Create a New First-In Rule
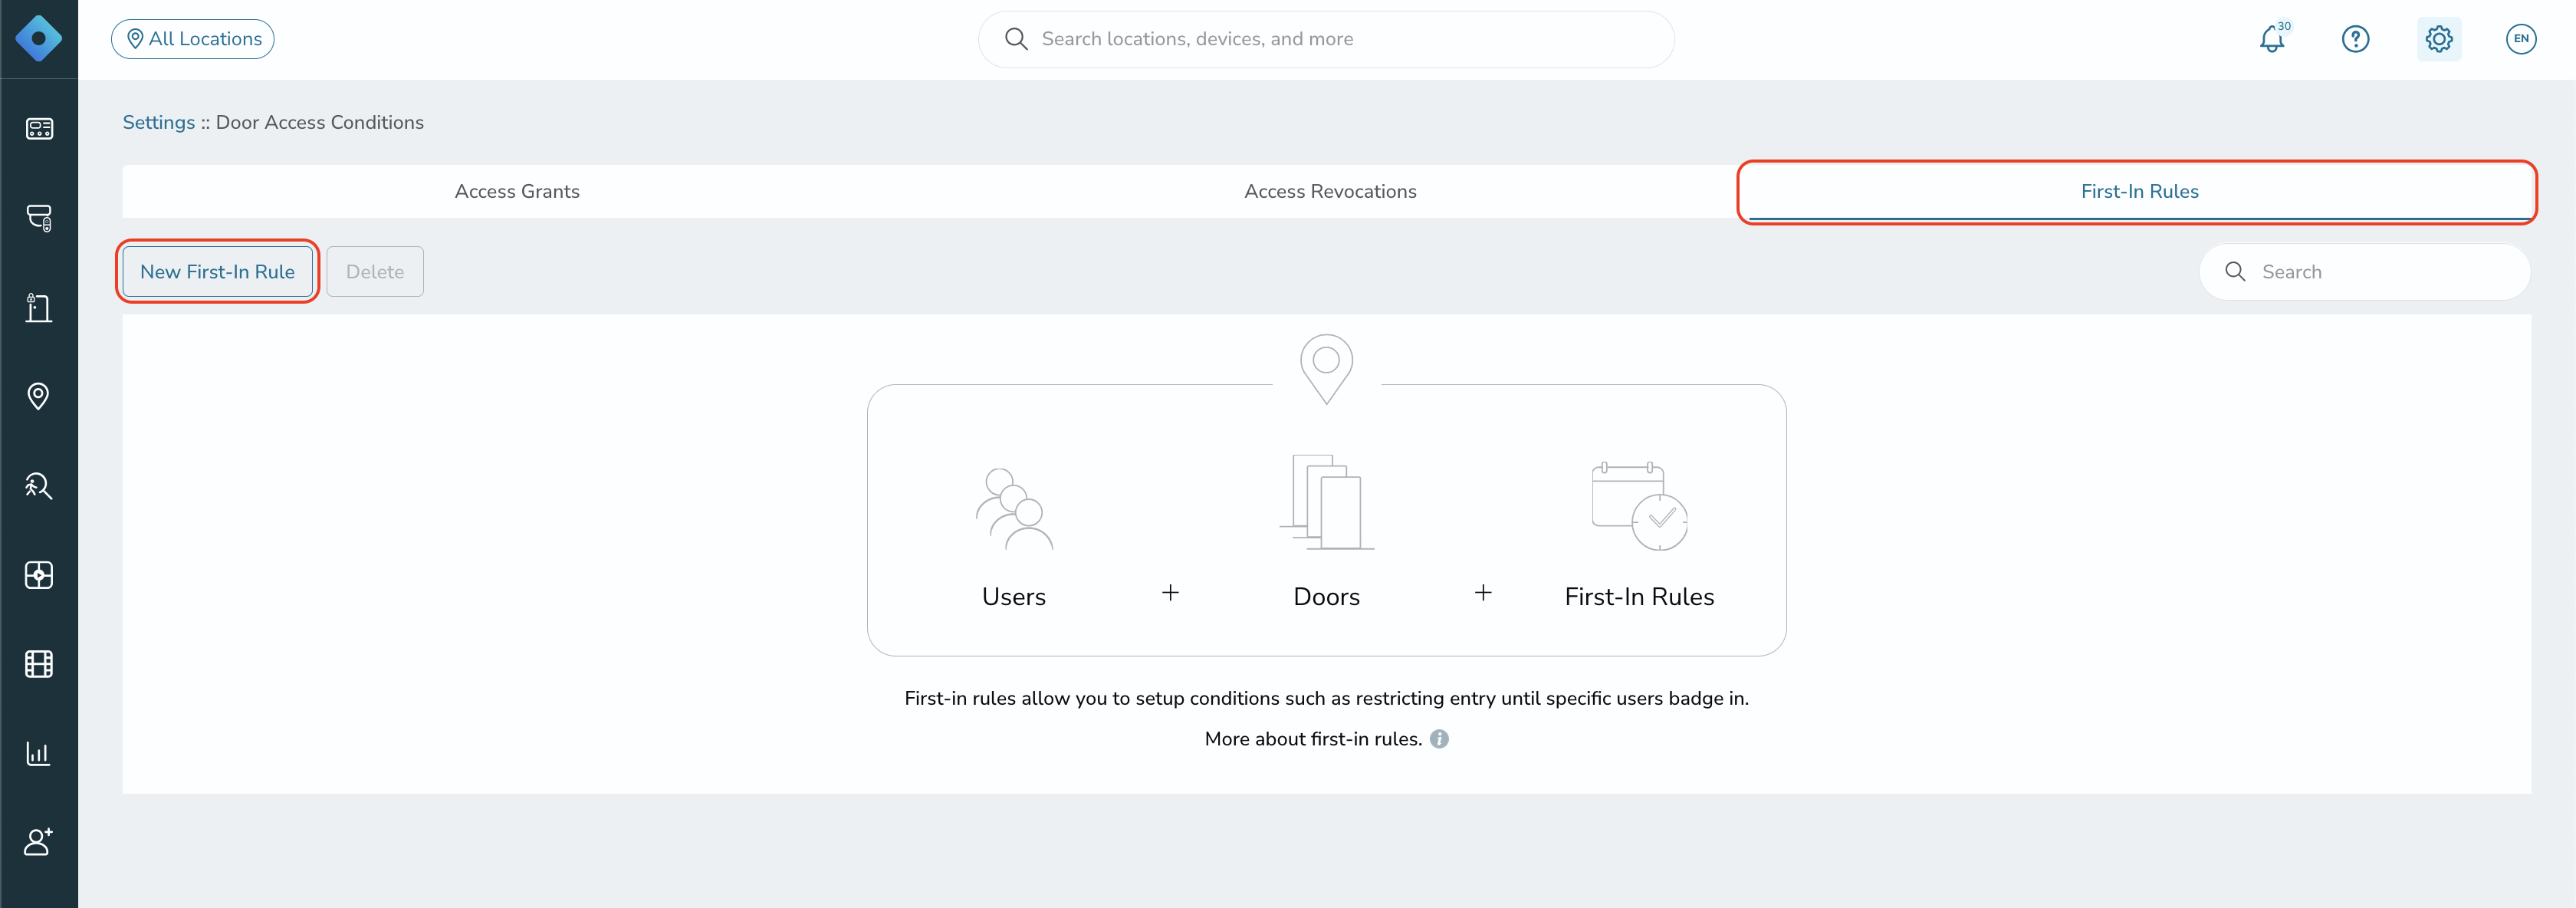The height and width of the screenshot is (908, 2576). (217, 272)
